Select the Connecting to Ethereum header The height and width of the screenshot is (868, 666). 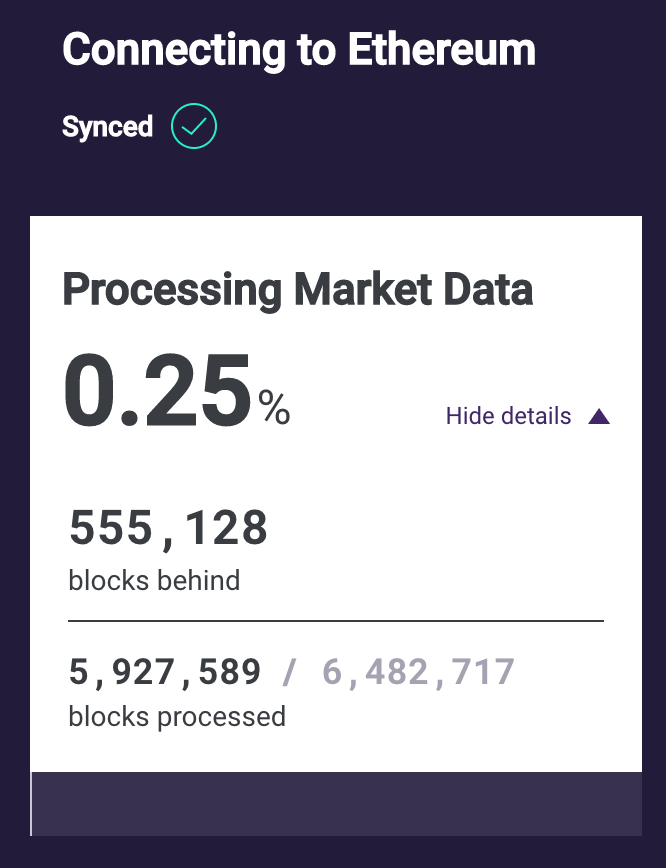click(299, 49)
